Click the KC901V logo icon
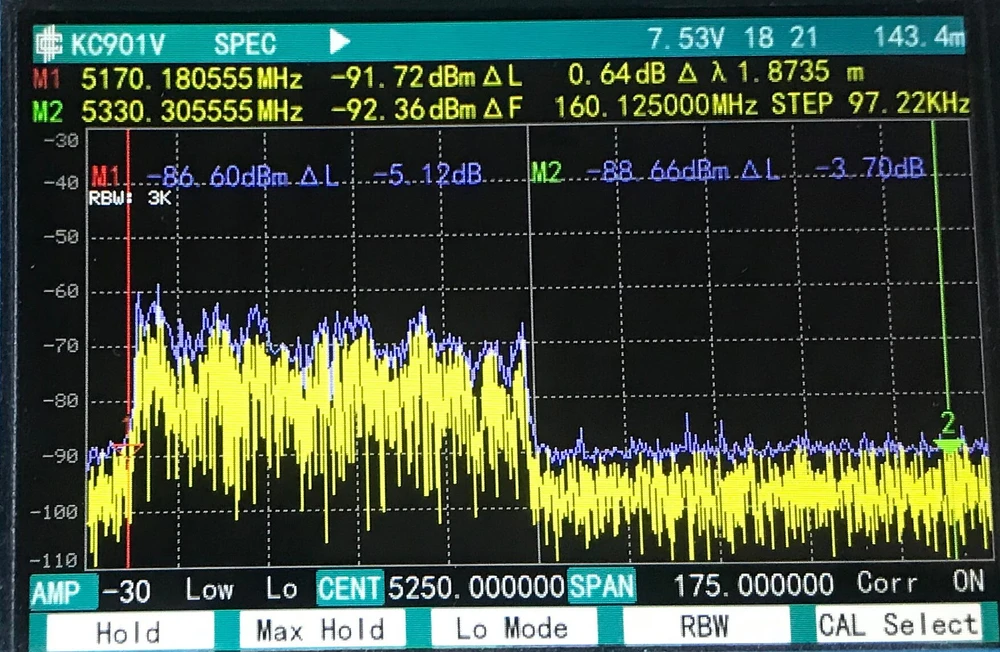Viewport: 1000px width, 652px height. pos(49,42)
